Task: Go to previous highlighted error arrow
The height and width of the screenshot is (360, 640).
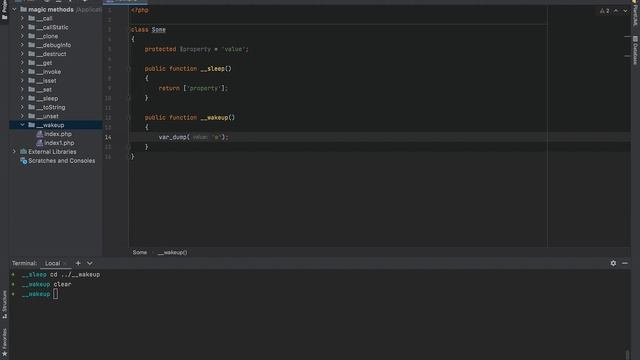Action: [x=616, y=11]
